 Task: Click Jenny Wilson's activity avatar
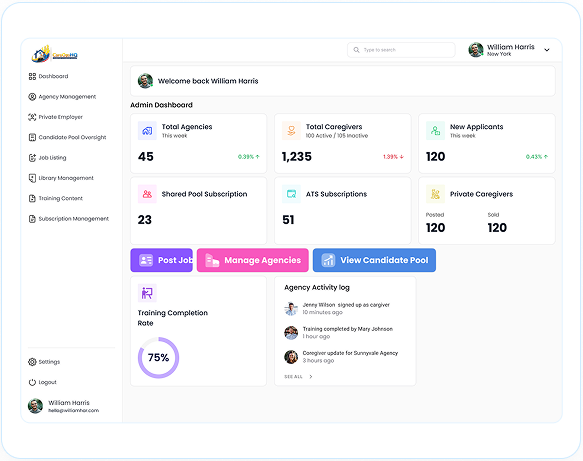(291, 309)
